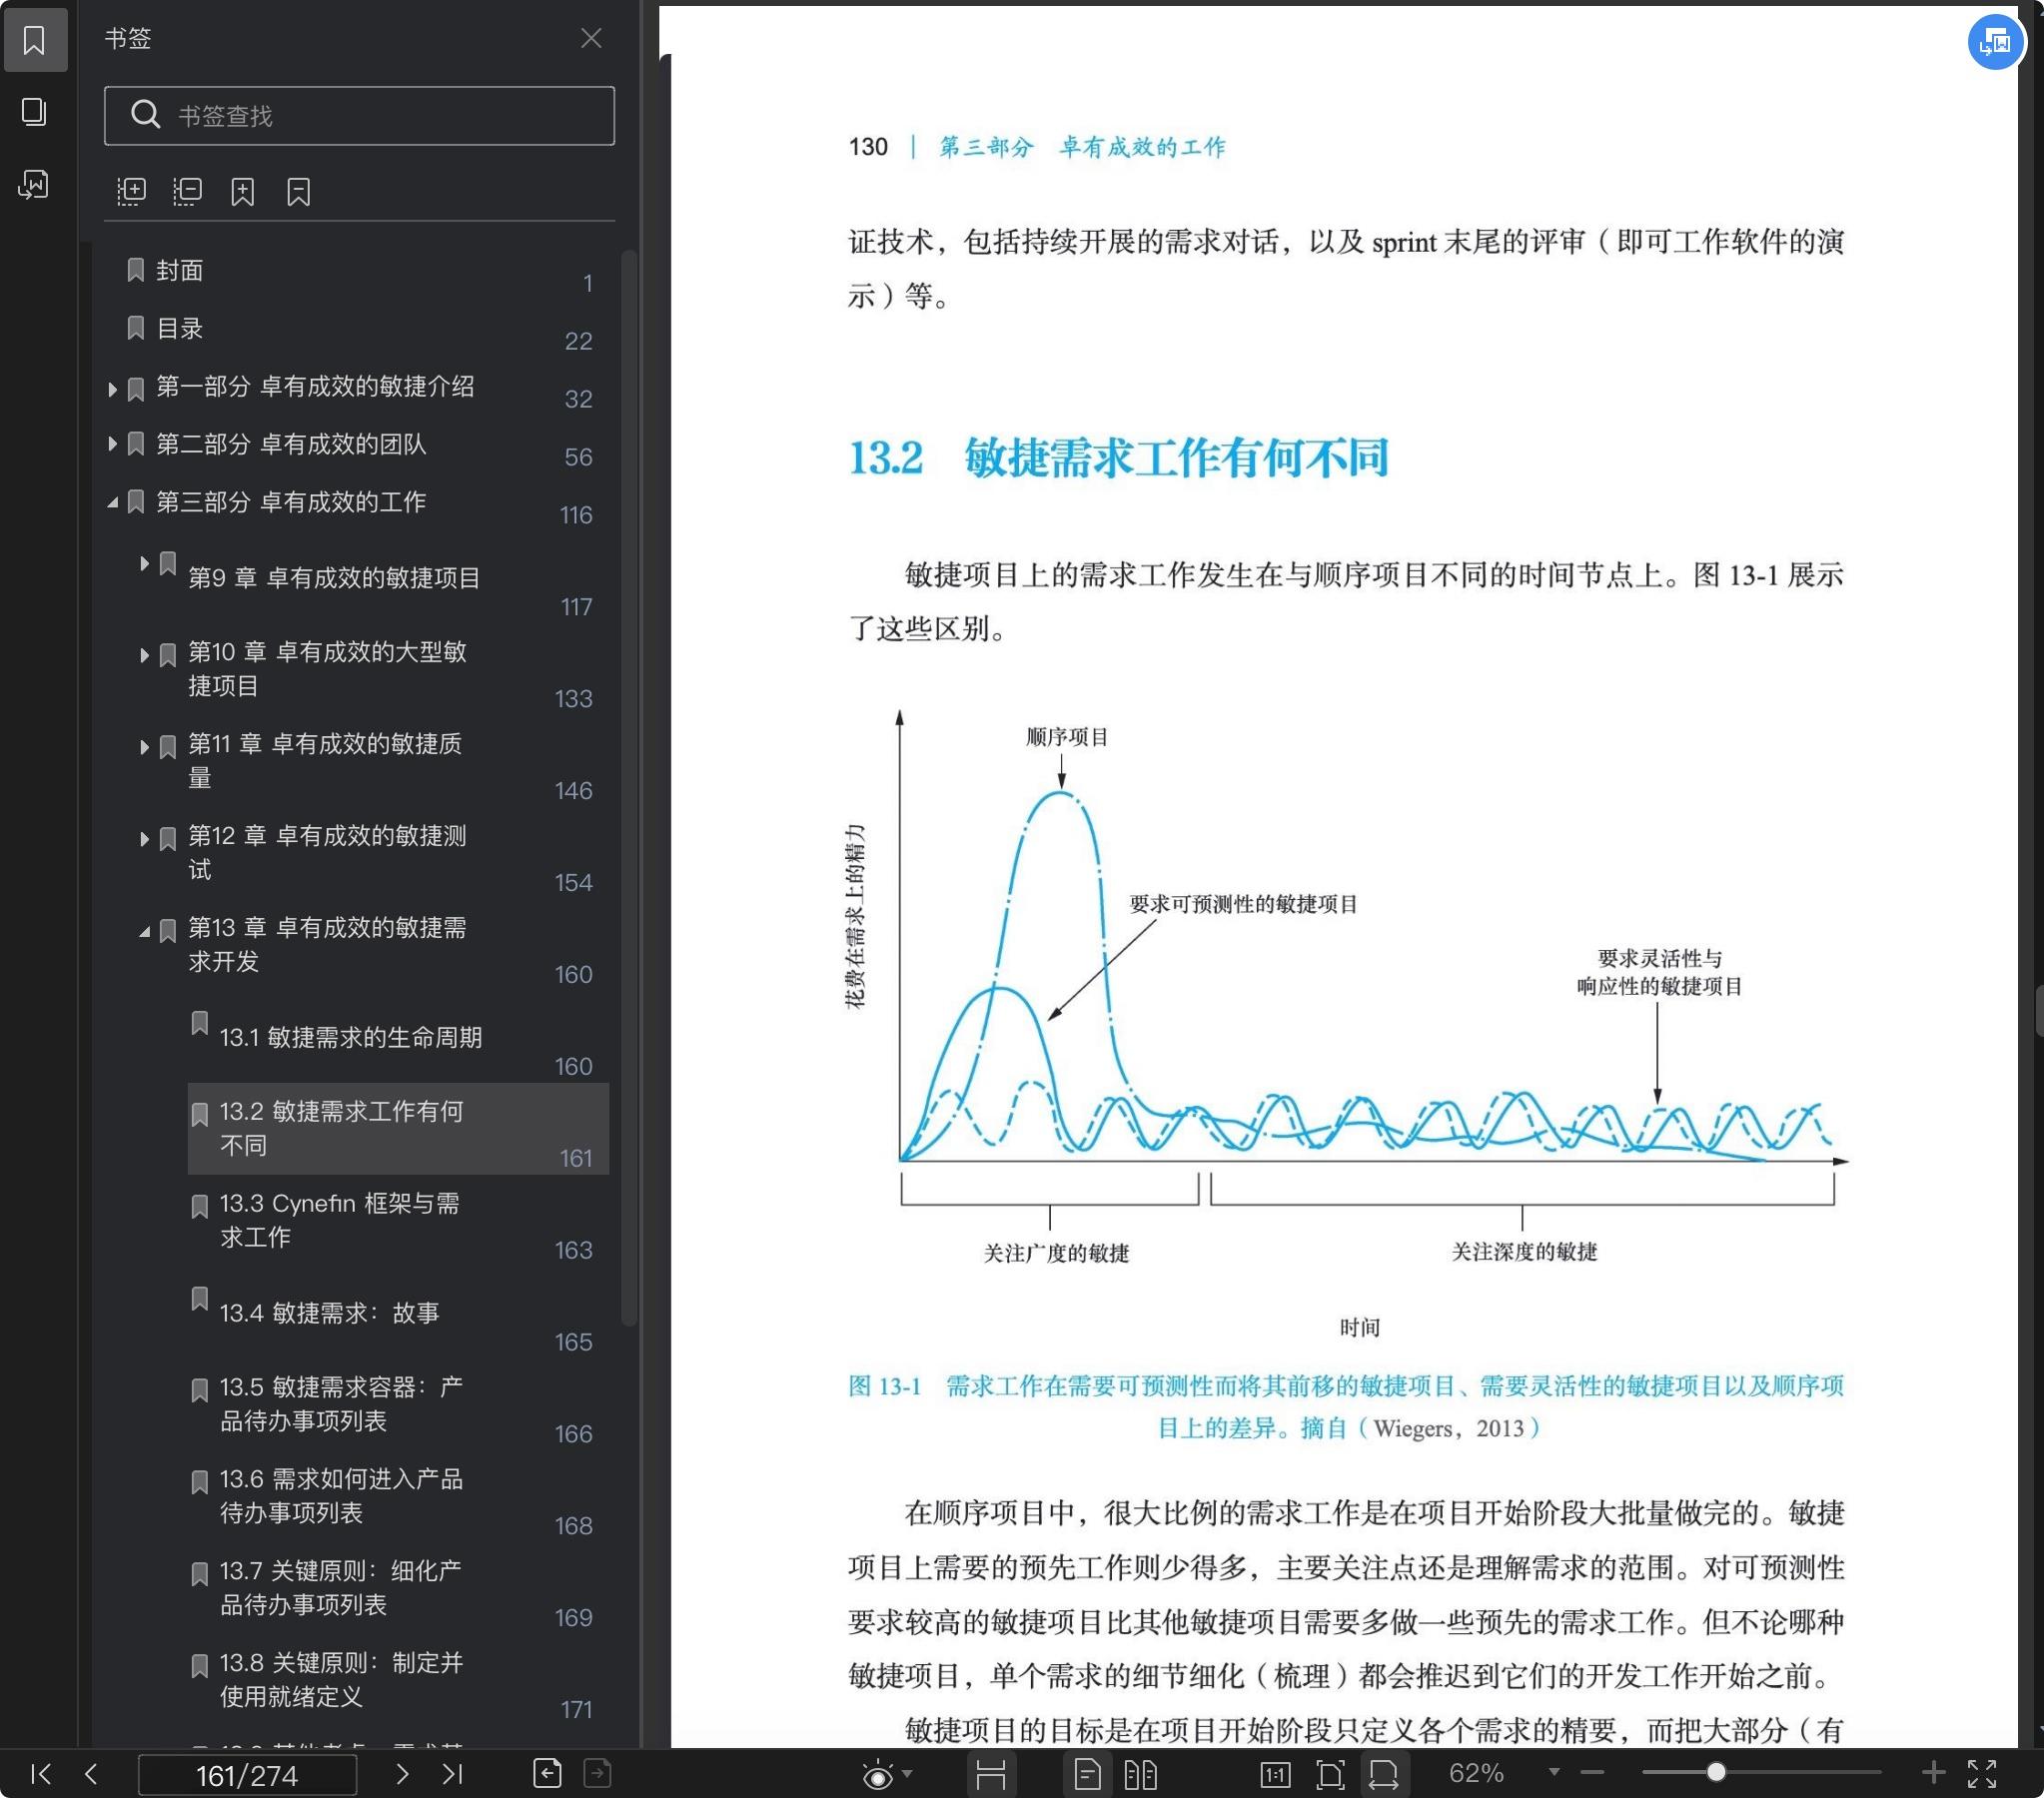Expand 第11章 卓有成效的敏捷质量 bookmark

[x=144, y=747]
